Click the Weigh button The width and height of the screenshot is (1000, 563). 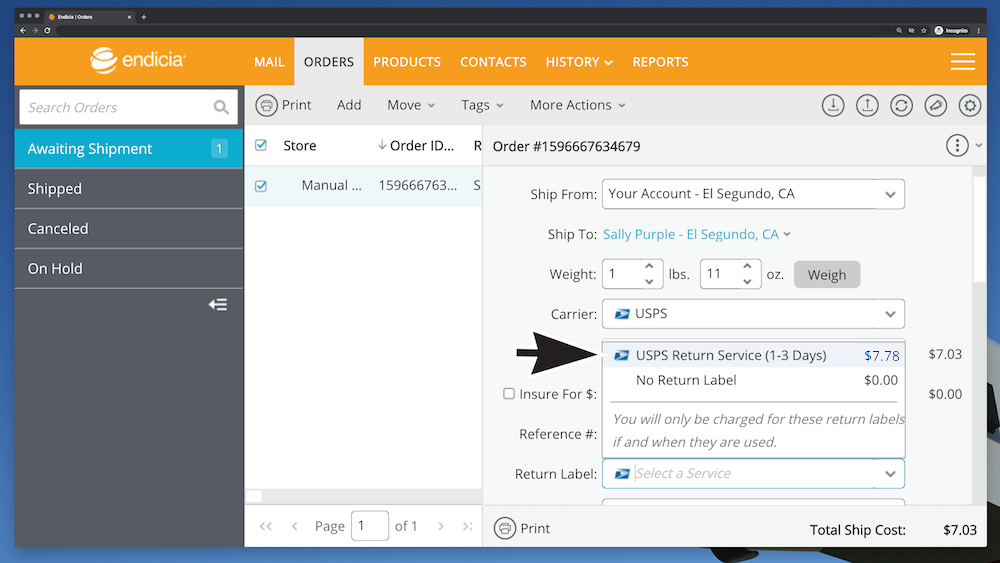coord(827,274)
